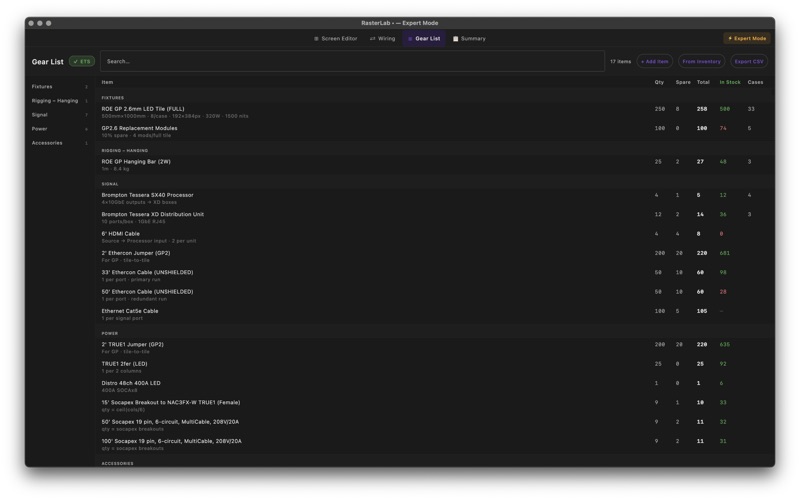Select Signal category in the sidebar

(x=60, y=115)
